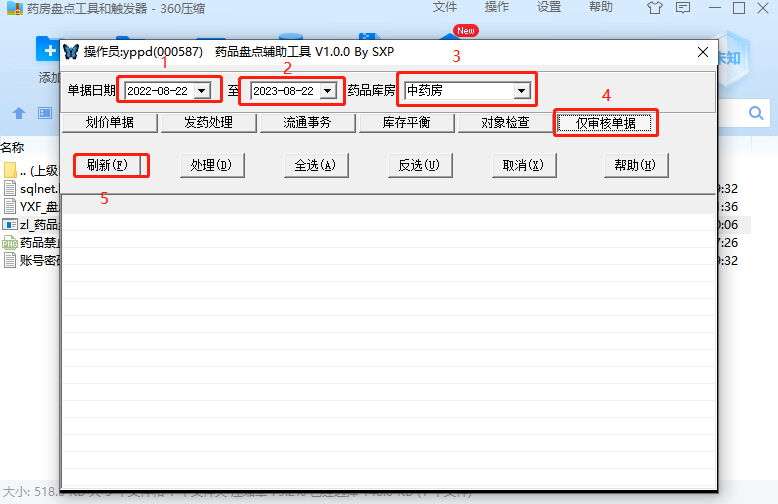Click the empty grid header row in dialog
The width and height of the screenshot is (778, 504).
point(389,205)
